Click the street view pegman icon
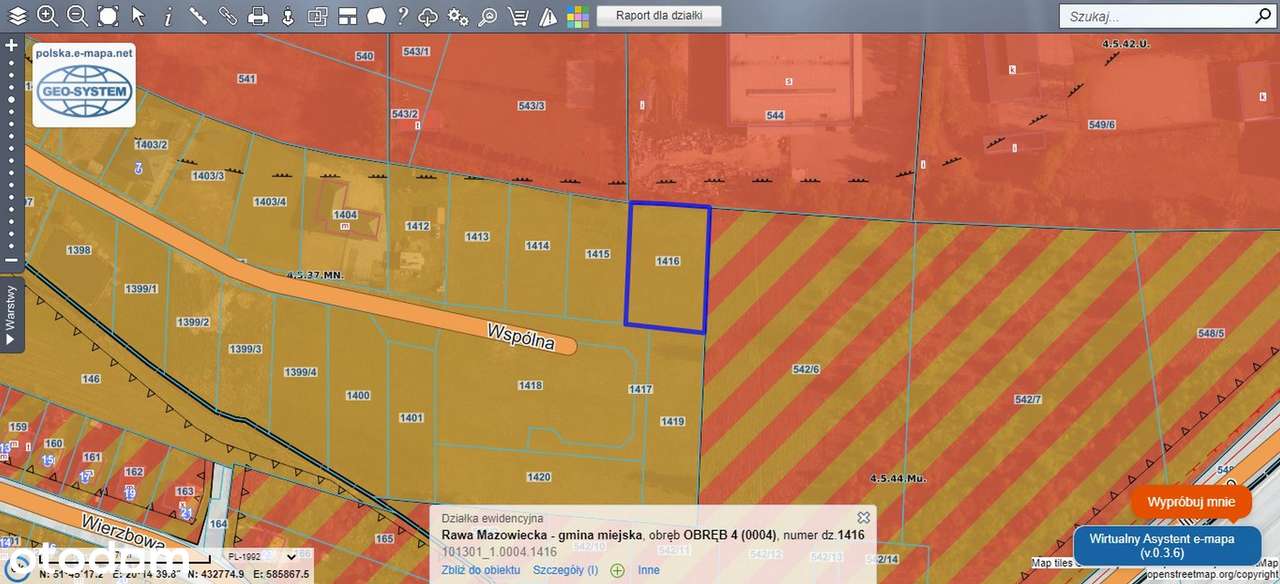The height and width of the screenshot is (584, 1280). (288, 15)
